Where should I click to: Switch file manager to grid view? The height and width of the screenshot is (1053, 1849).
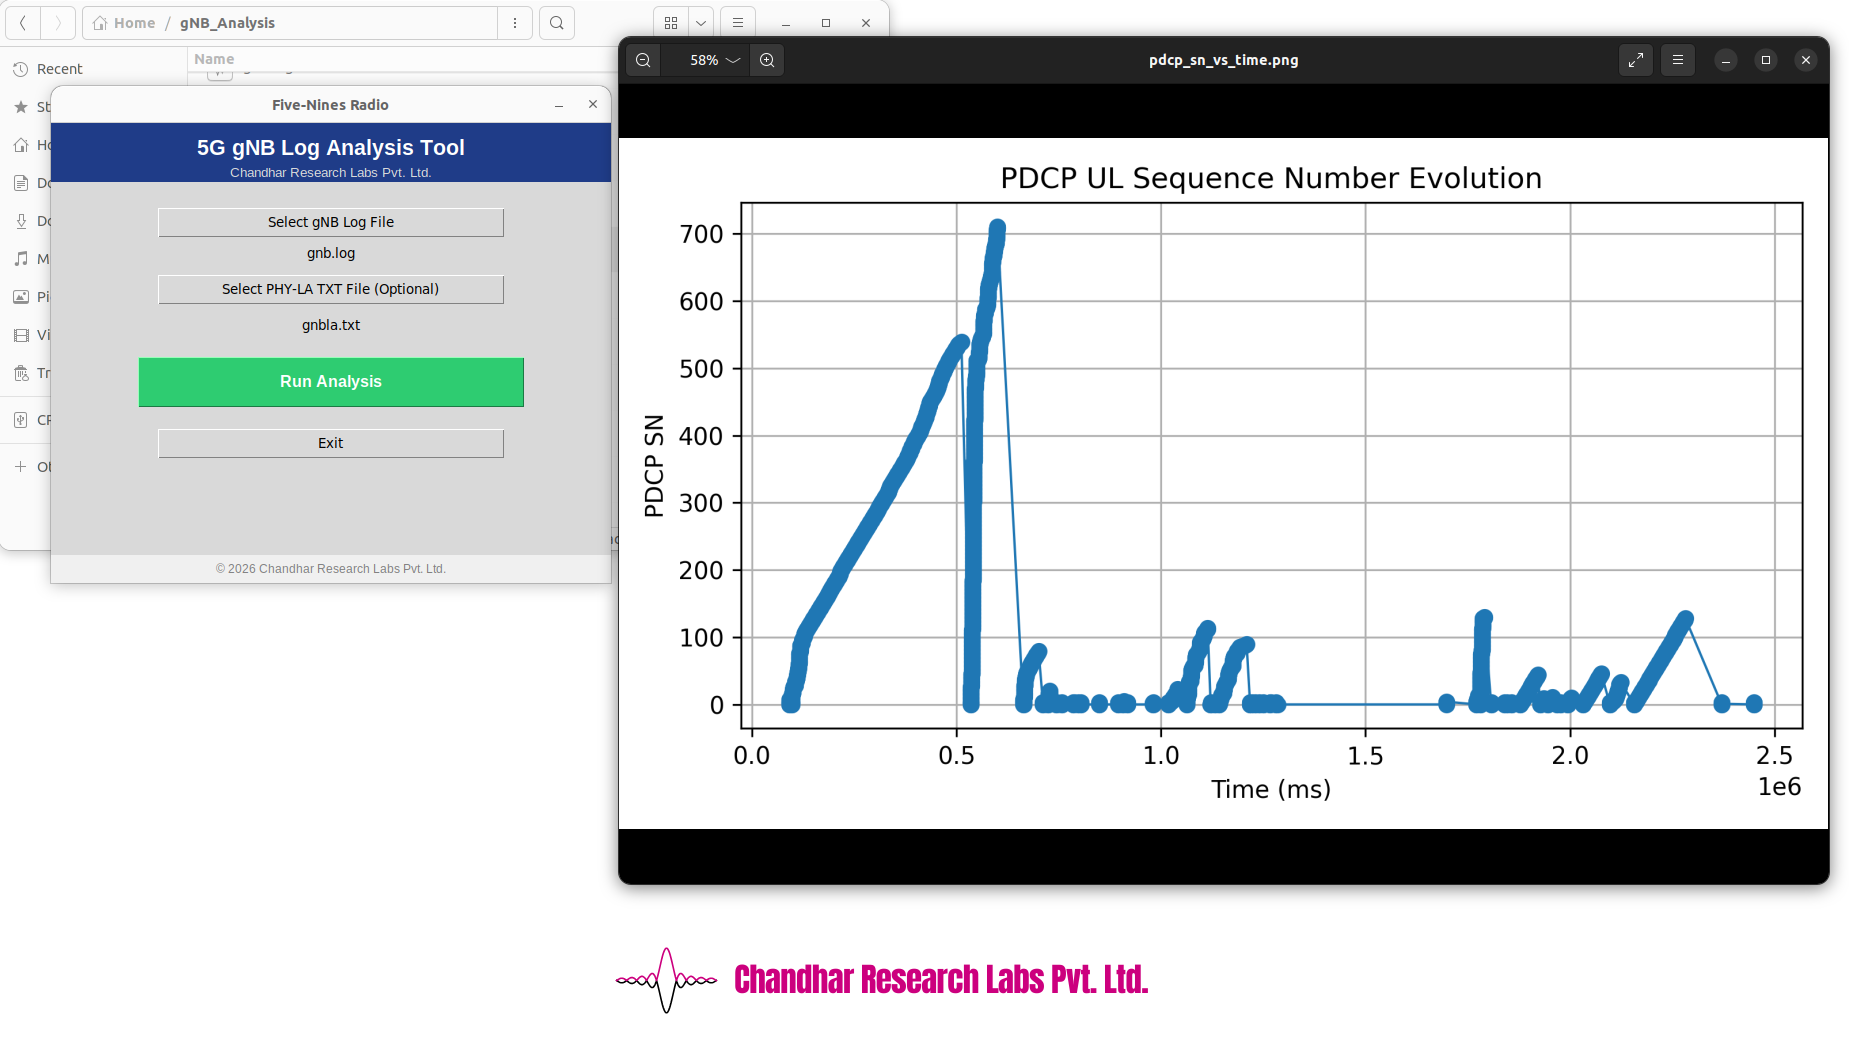pos(671,23)
